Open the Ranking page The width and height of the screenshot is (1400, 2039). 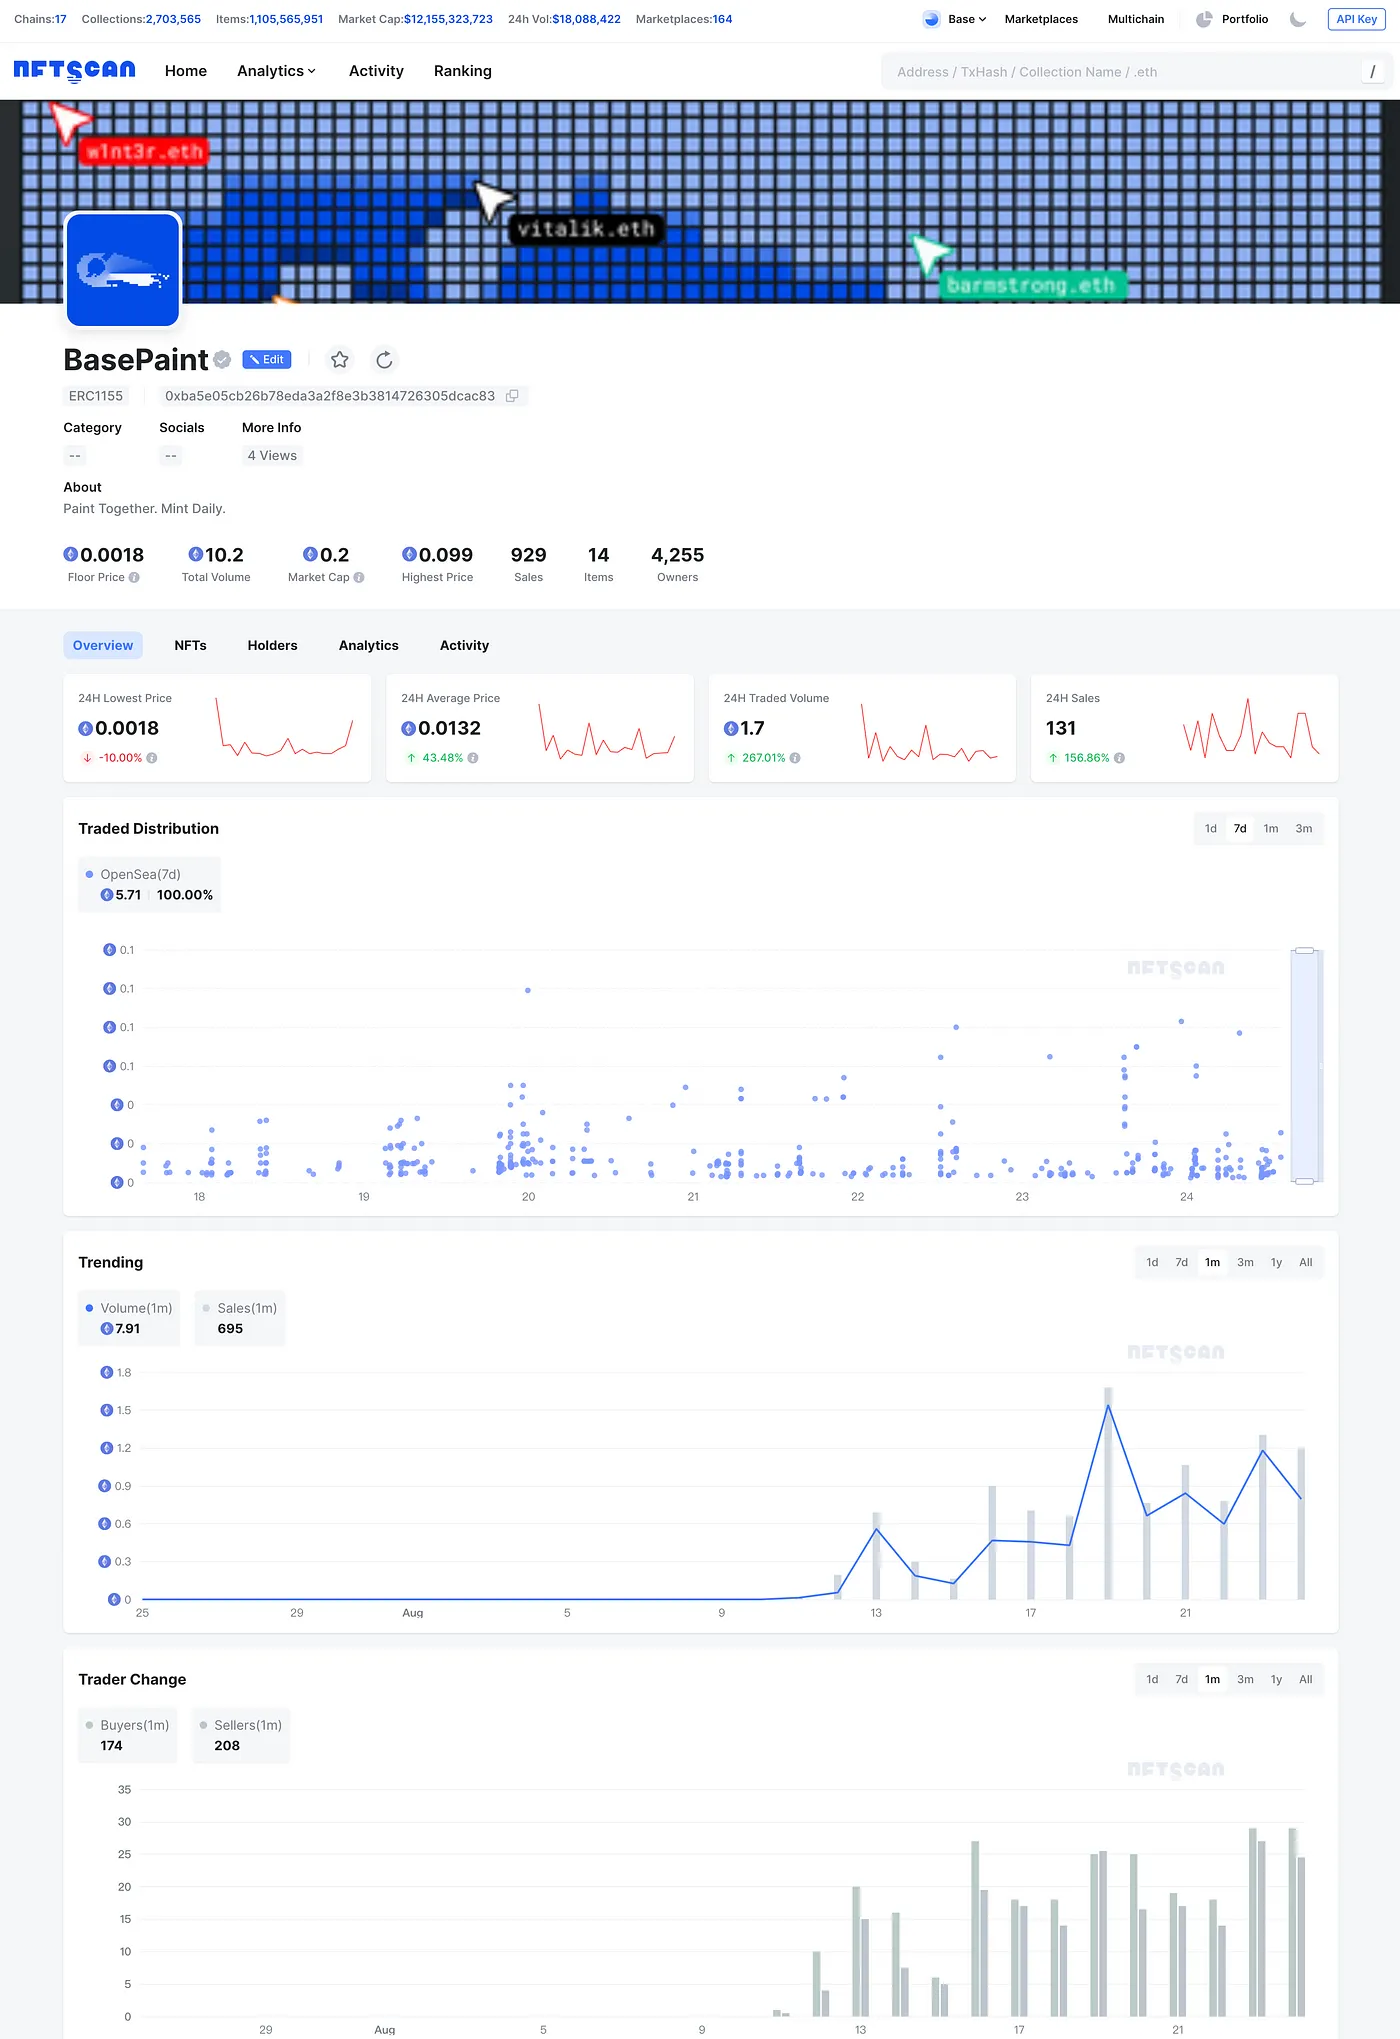(462, 71)
